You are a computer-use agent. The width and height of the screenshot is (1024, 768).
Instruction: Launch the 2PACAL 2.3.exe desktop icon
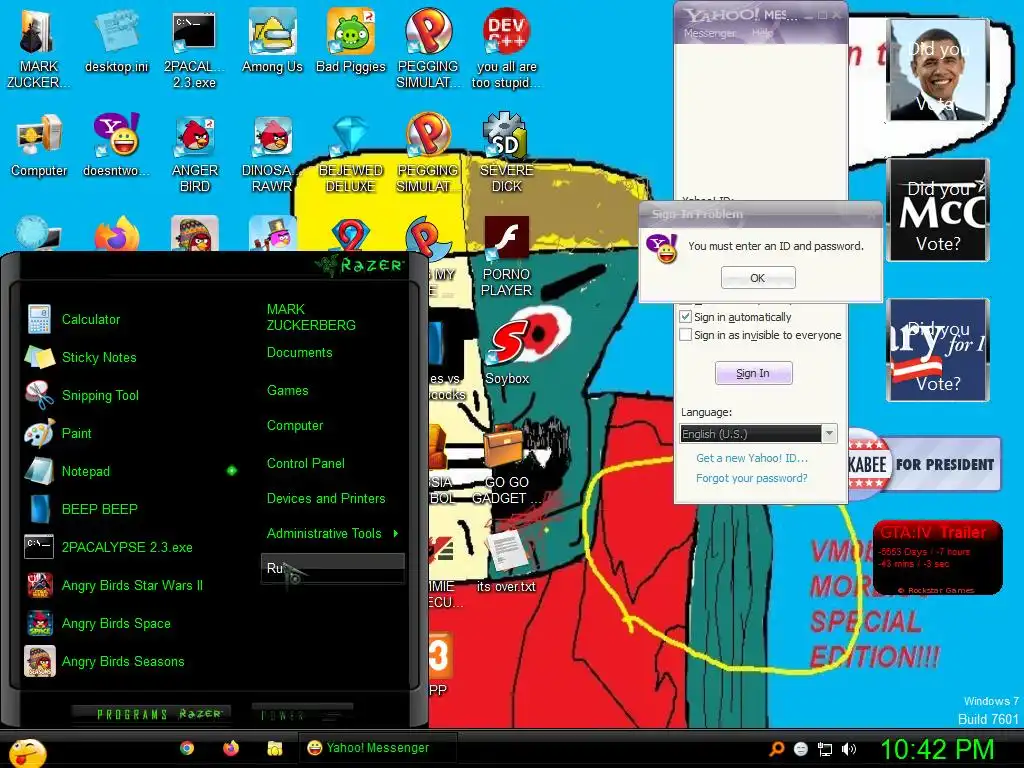pos(194,49)
